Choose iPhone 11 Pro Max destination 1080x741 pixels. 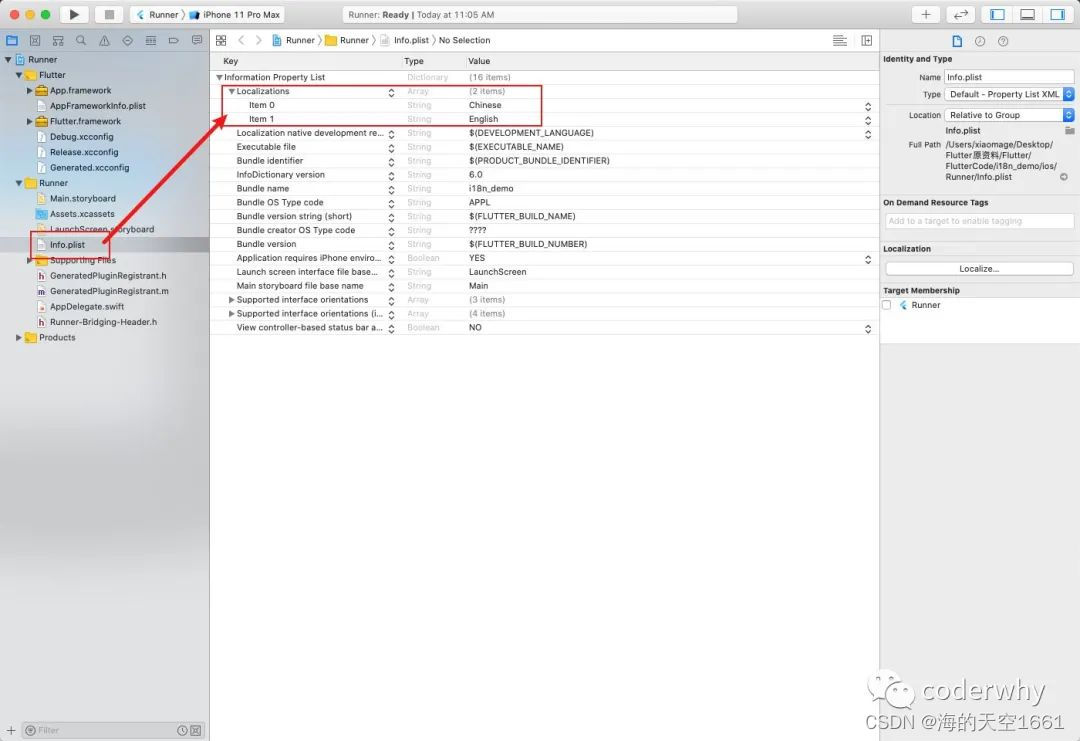[x=235, y=14]
